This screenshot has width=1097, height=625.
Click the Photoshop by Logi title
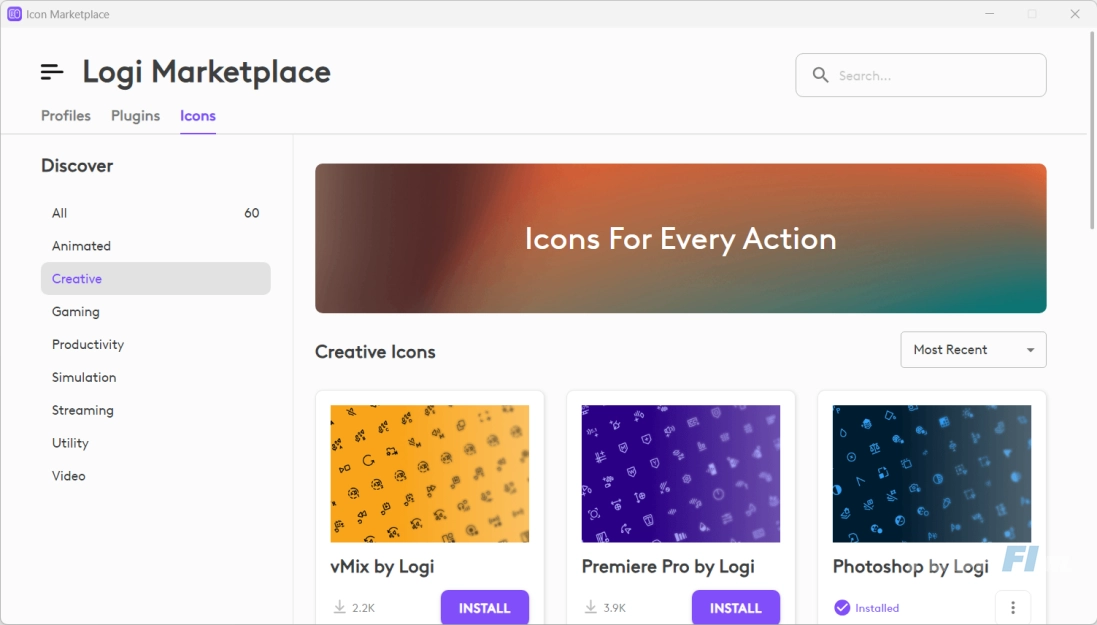(x=910, y=566)
